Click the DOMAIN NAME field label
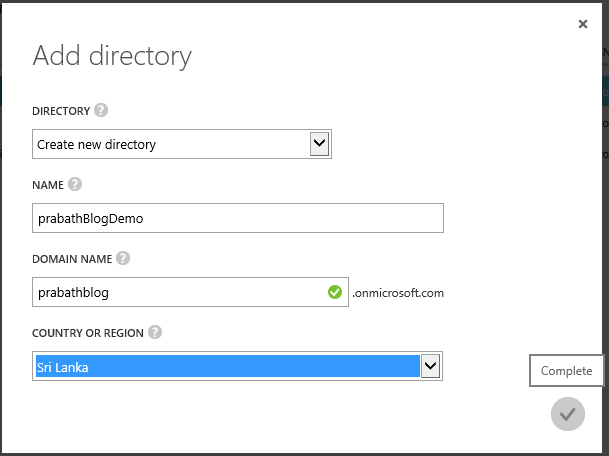Screen dimensions: 609x456 pyautogui.click(x=71, y=259)
